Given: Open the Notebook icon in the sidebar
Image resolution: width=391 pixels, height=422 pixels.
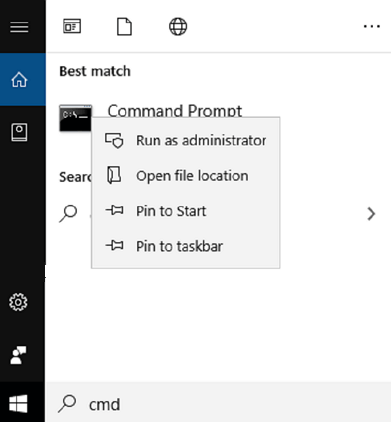Looking at the screenshot, I should point(19,132).
